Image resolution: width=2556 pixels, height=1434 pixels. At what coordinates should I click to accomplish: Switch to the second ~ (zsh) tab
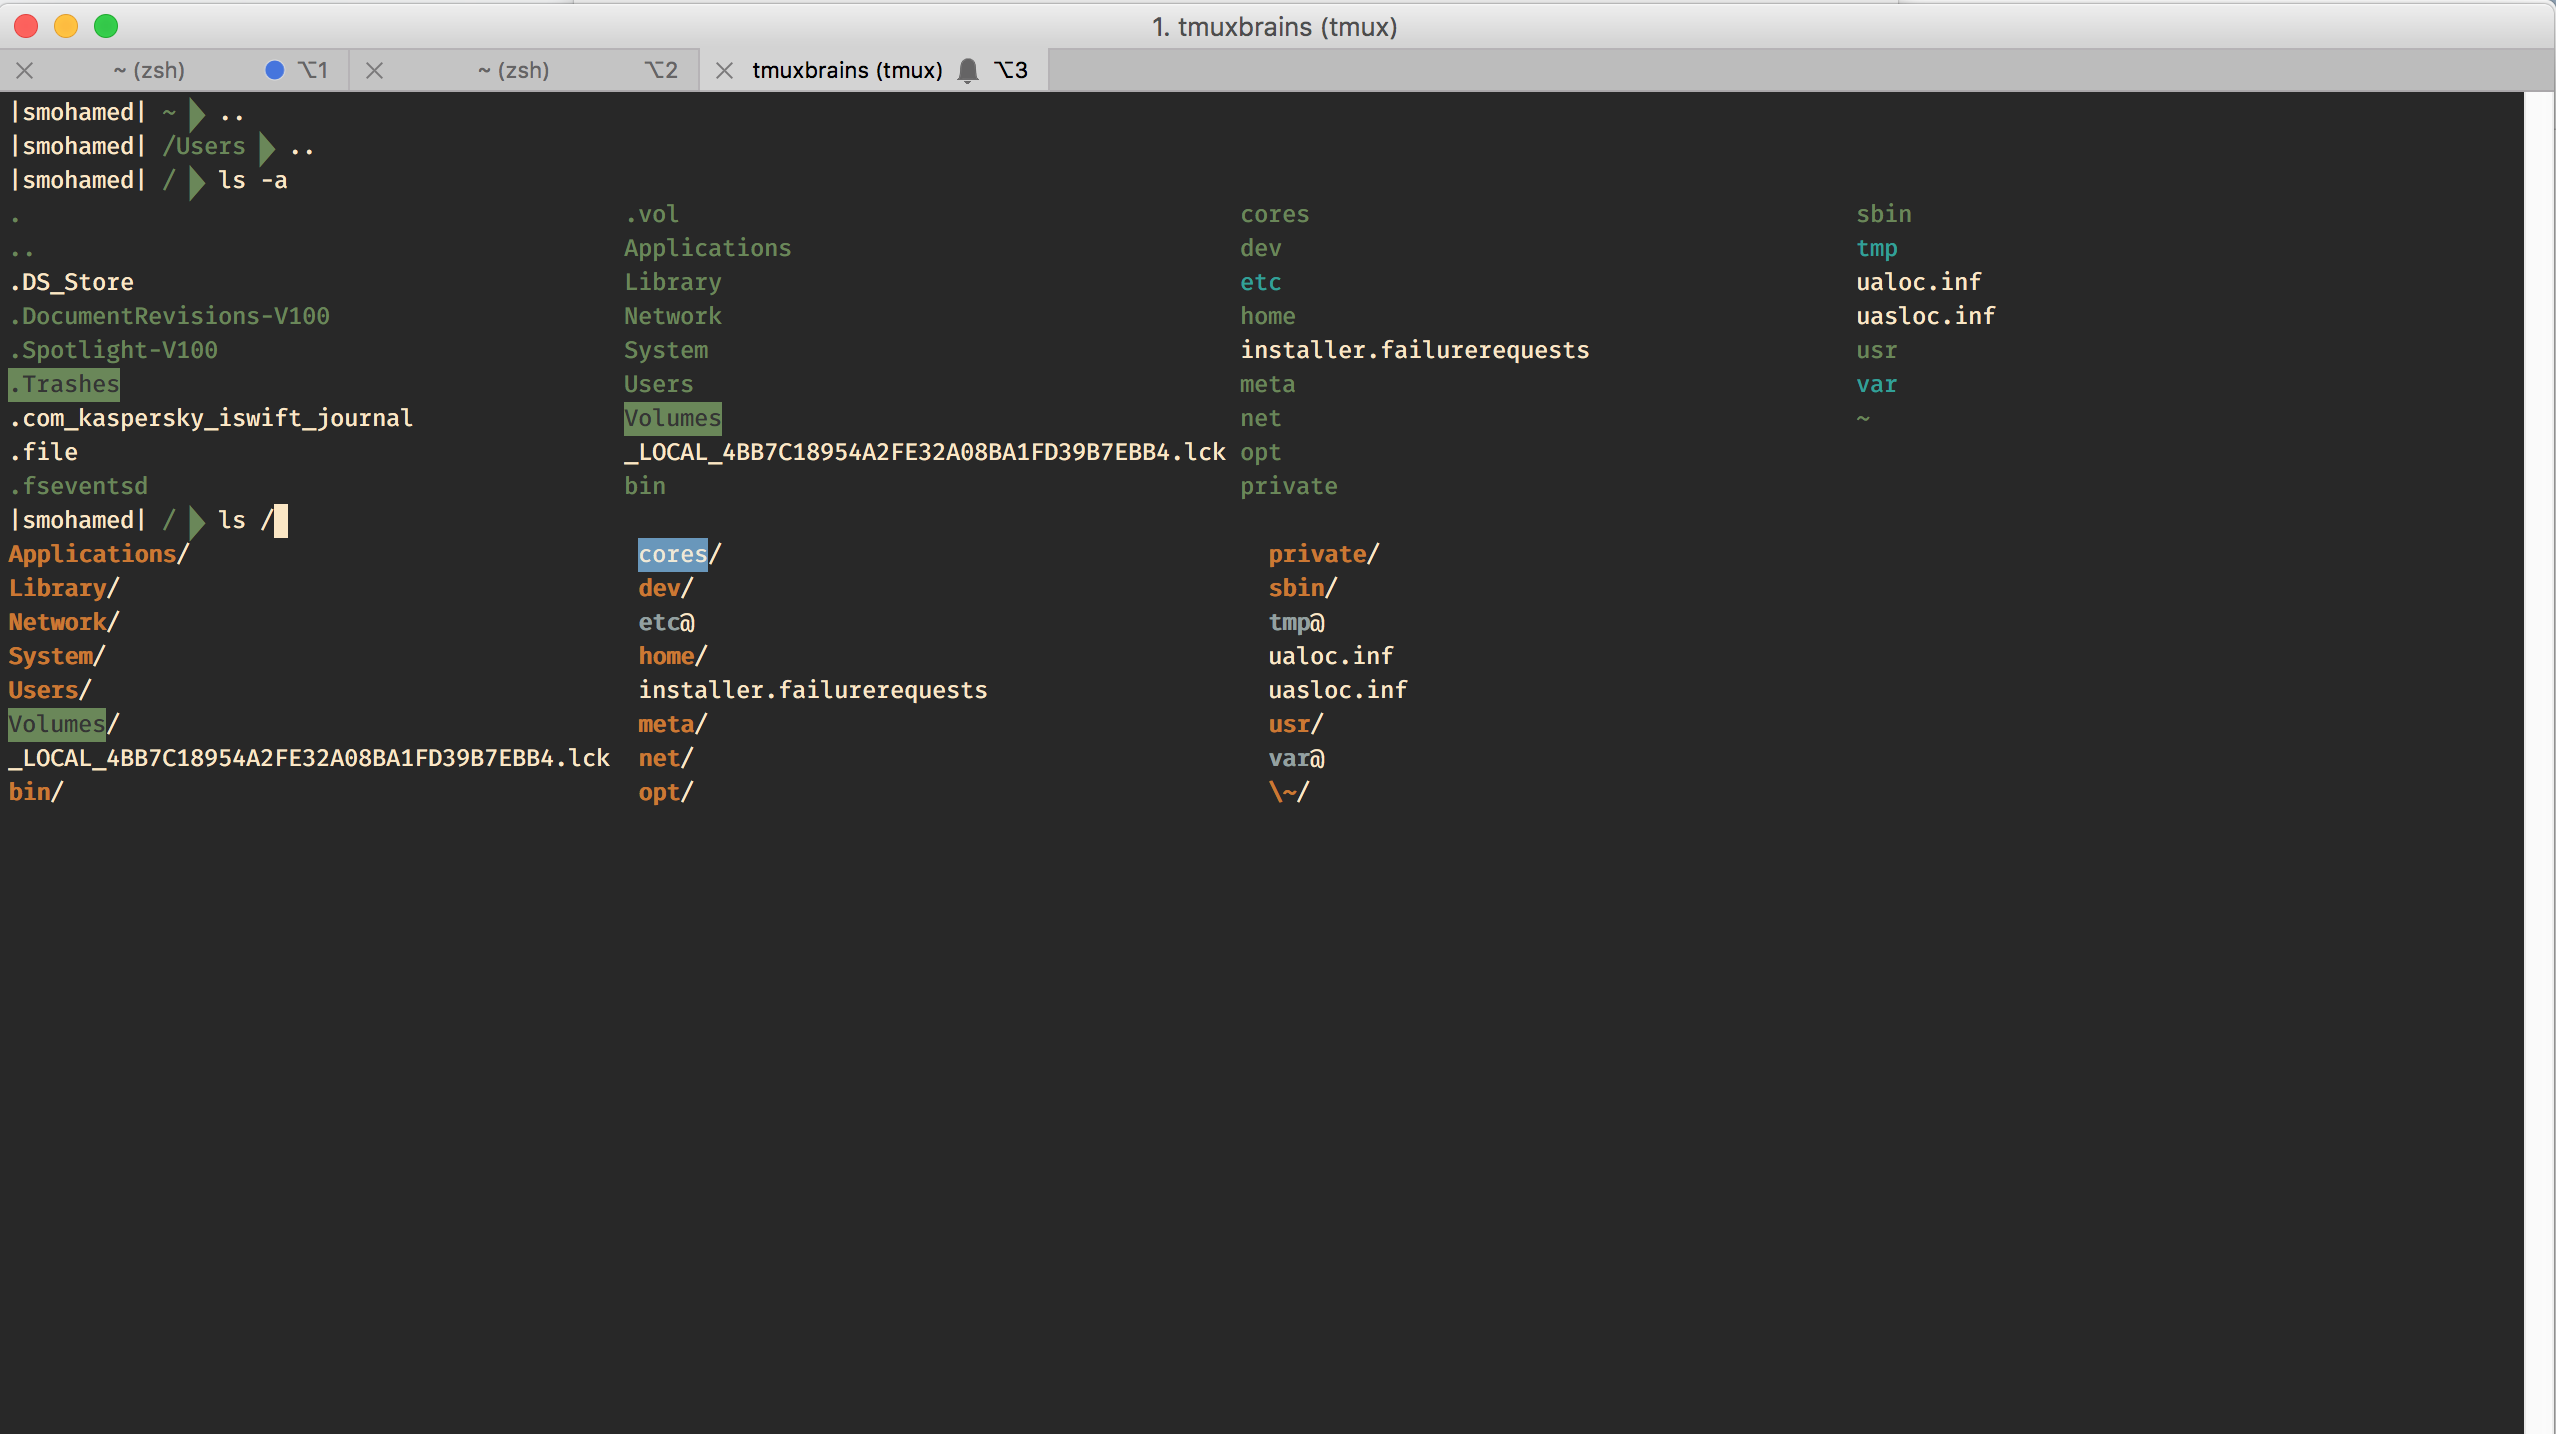point(513,70)
